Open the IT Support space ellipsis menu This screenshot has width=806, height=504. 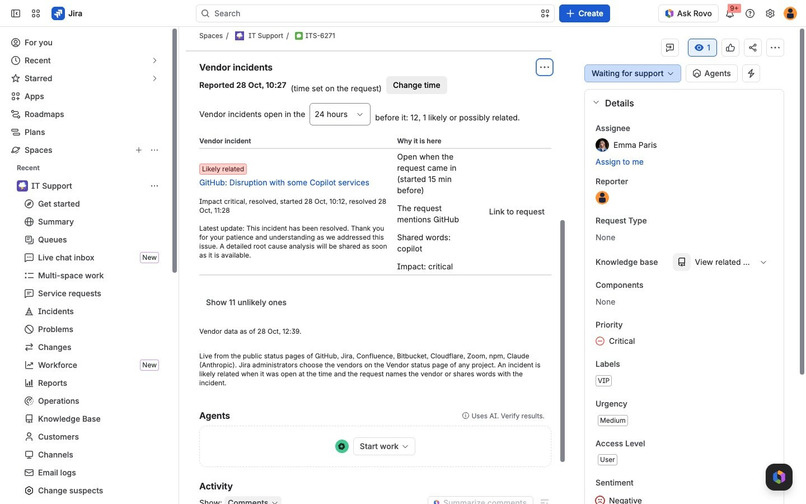[154, 186]
